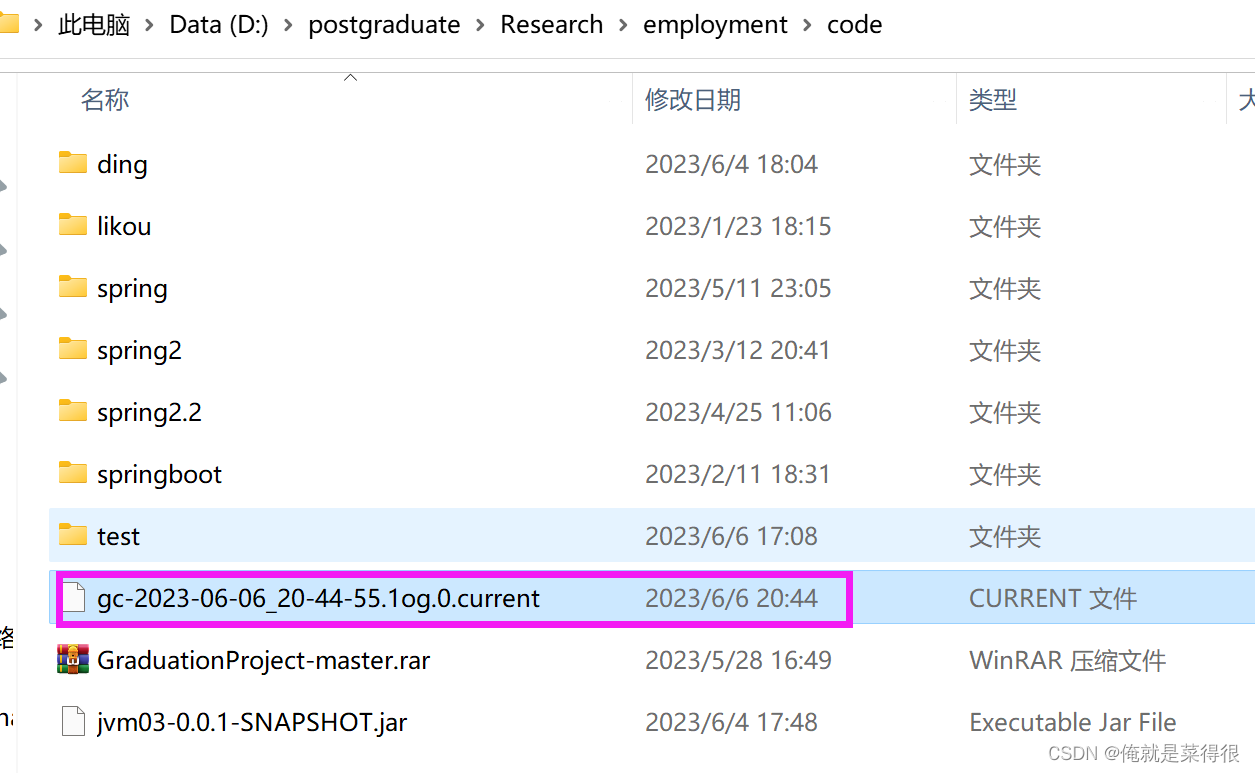The height and width of the screenshot is (773, 1255).
Task: Click date 2023/1/23 18:15 of likou
Action: point(738,226)
